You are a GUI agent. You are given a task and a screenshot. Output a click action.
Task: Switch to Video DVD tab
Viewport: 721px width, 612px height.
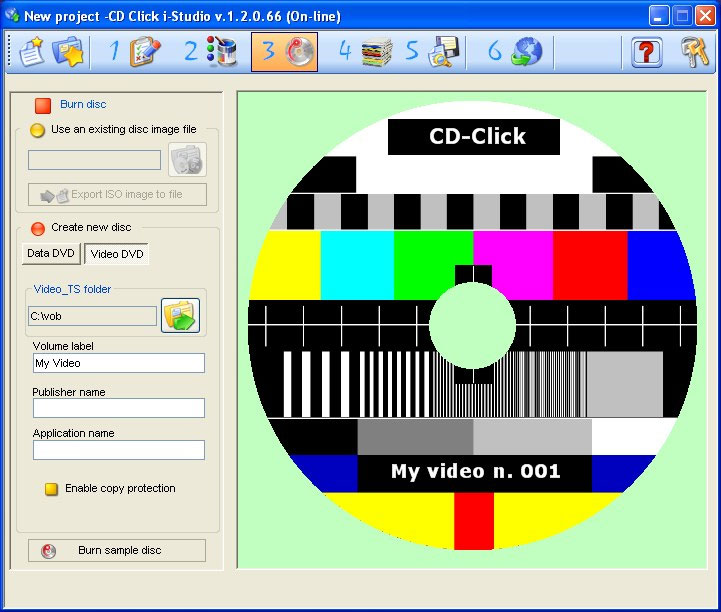pyautogui.click(x=117, y=254)
